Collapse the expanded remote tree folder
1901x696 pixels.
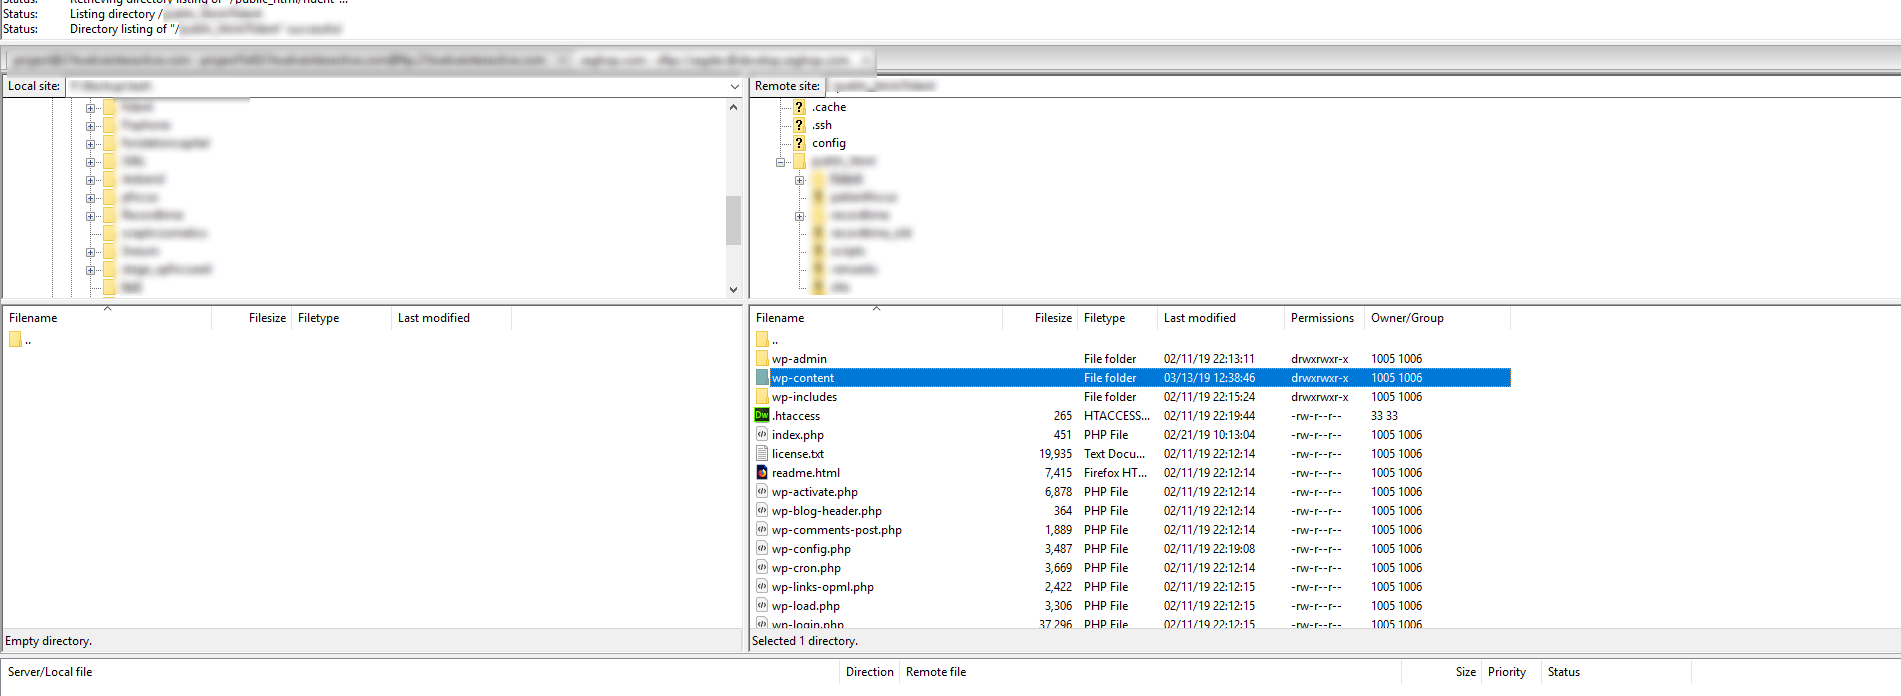click(781, 161)
